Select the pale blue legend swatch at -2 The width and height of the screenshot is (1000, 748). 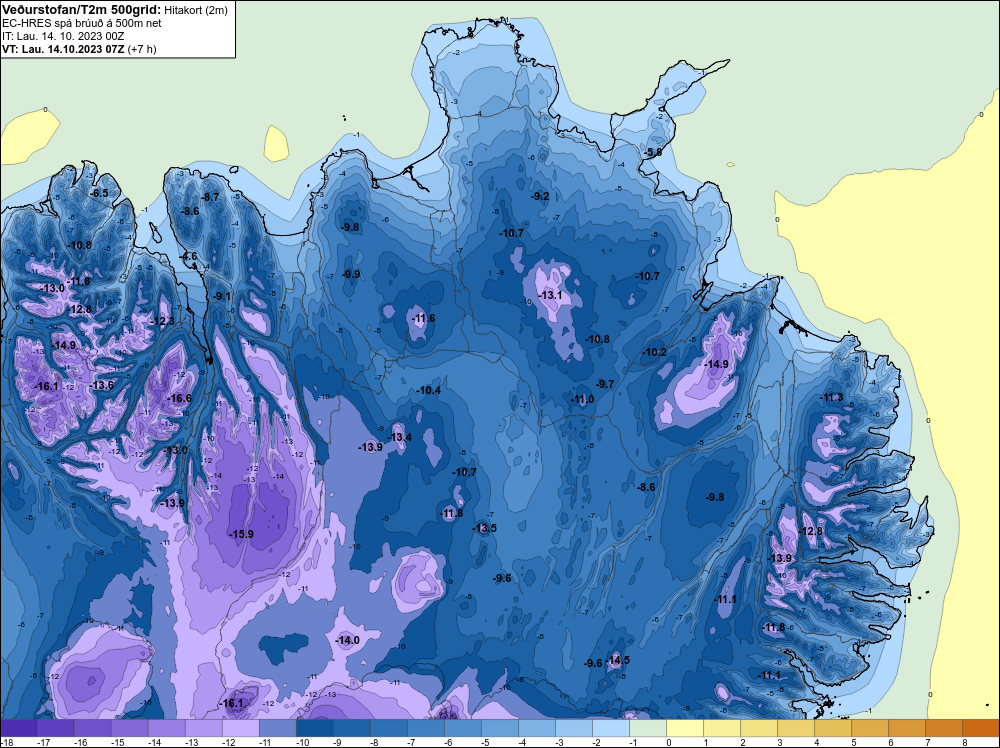[x=611, y=728]
